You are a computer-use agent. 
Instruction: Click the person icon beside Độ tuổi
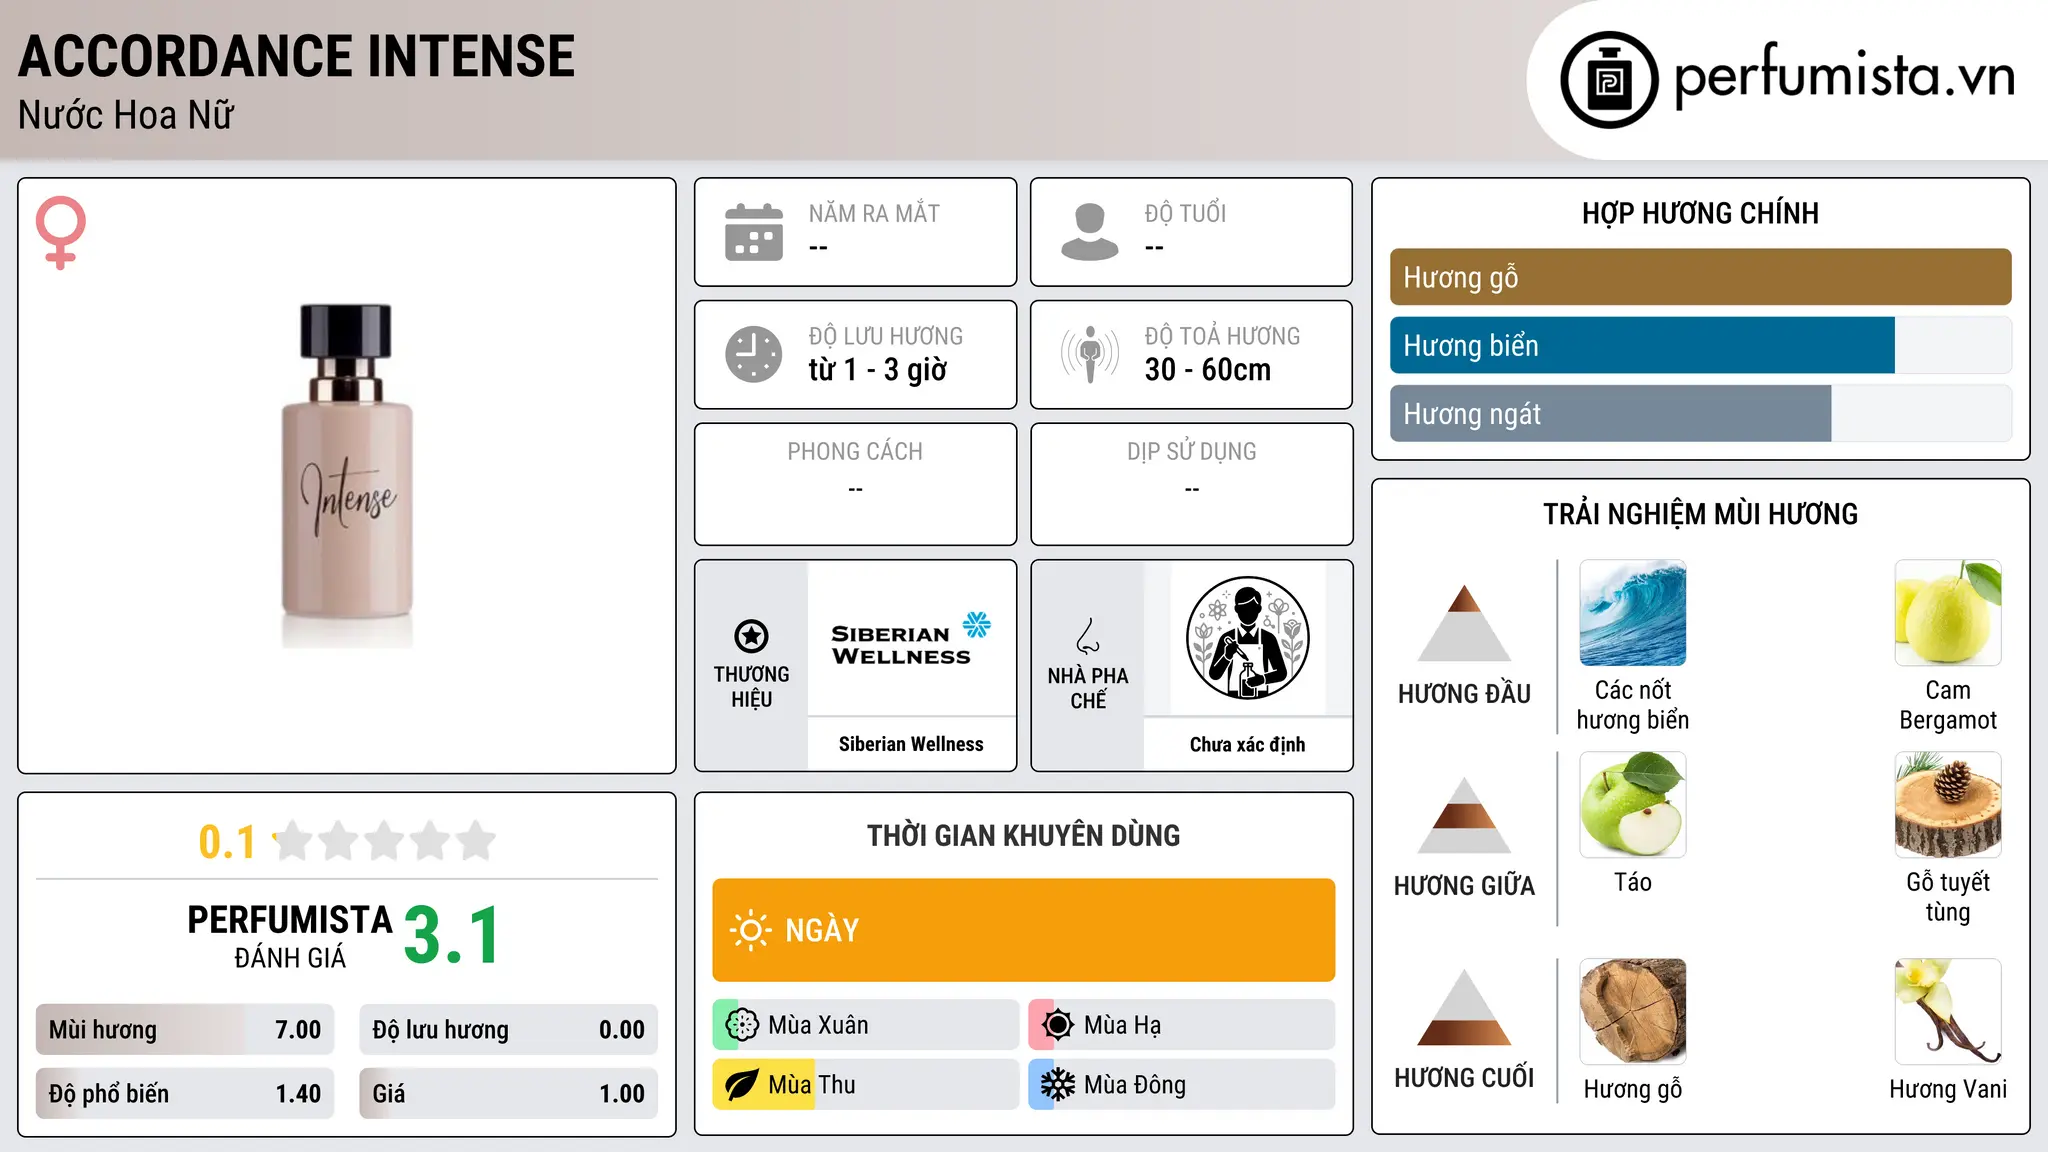coord(1090,232)
